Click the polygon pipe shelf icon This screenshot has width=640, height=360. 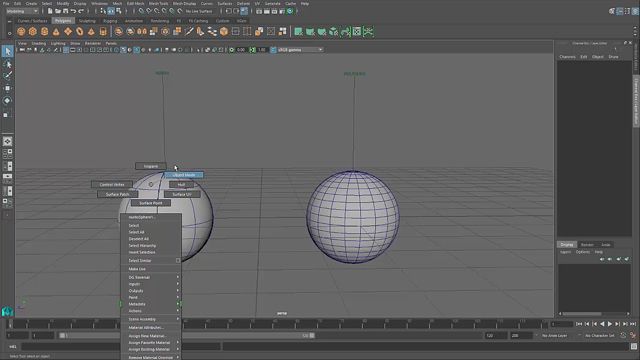[x=103, y=31]
